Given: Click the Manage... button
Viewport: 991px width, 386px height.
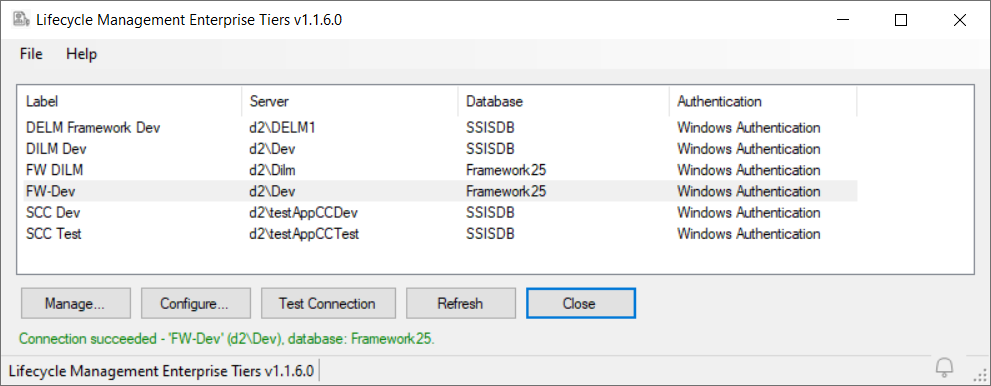Looking at the screenshot, I should [x=76, y=303].
